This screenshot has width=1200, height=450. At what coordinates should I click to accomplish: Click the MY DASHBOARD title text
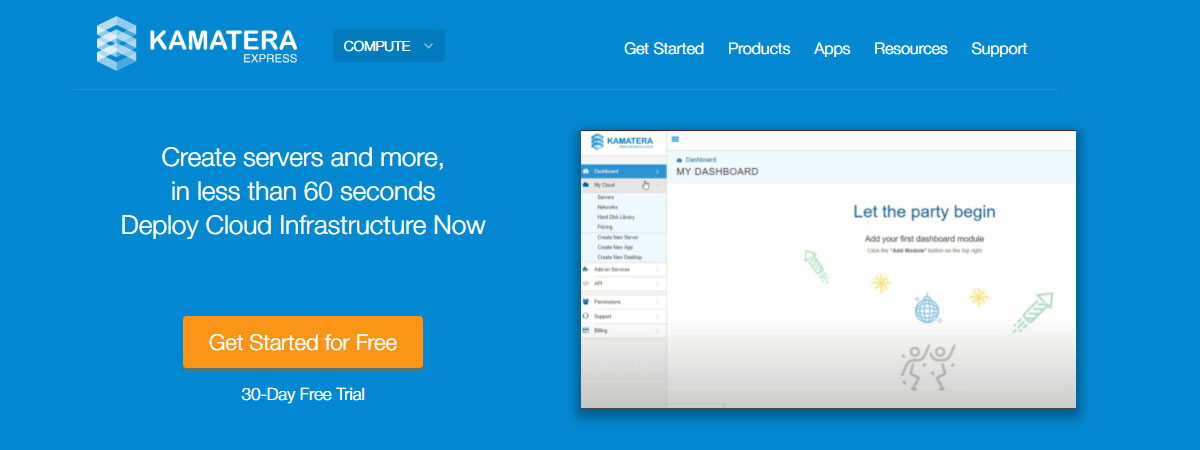point(717,172)
